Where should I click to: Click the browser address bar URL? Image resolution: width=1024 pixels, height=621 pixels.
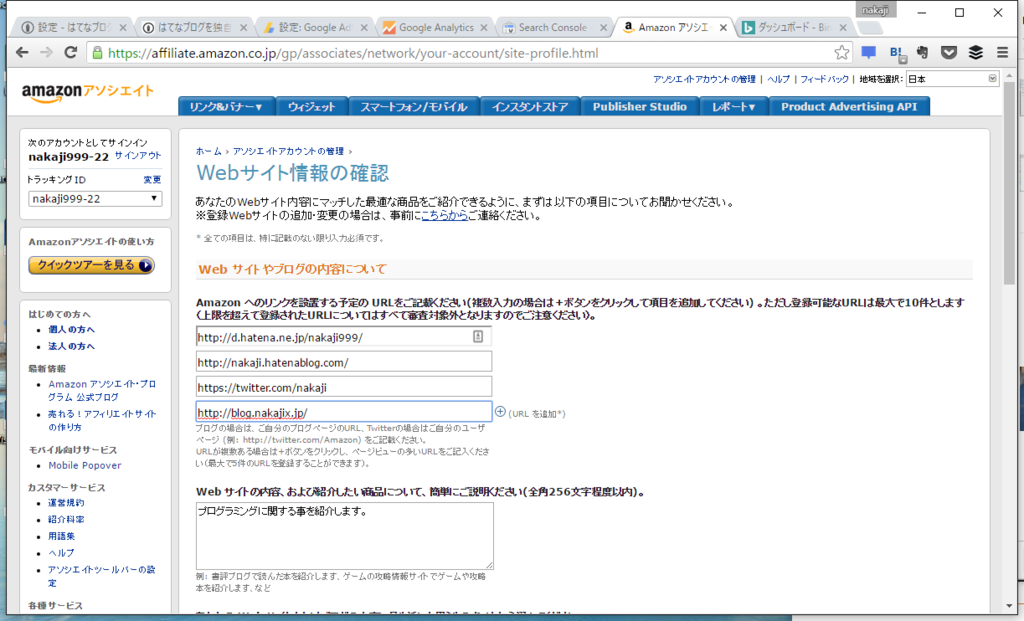click(353, 53)
